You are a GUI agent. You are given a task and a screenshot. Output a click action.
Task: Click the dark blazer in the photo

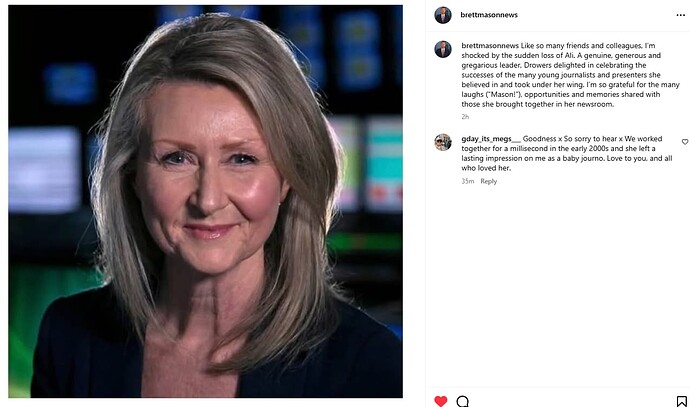point(88,352)
